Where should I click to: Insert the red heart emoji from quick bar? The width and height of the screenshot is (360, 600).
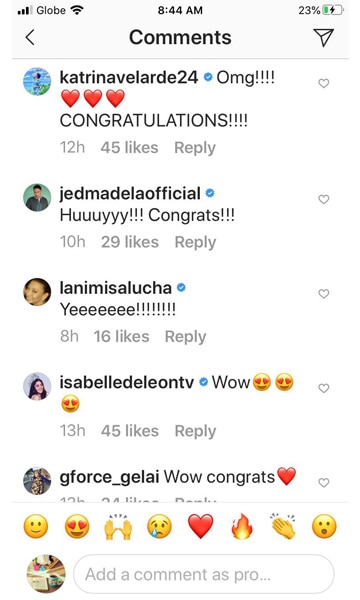pyautogui.click(x=200, y=526)
